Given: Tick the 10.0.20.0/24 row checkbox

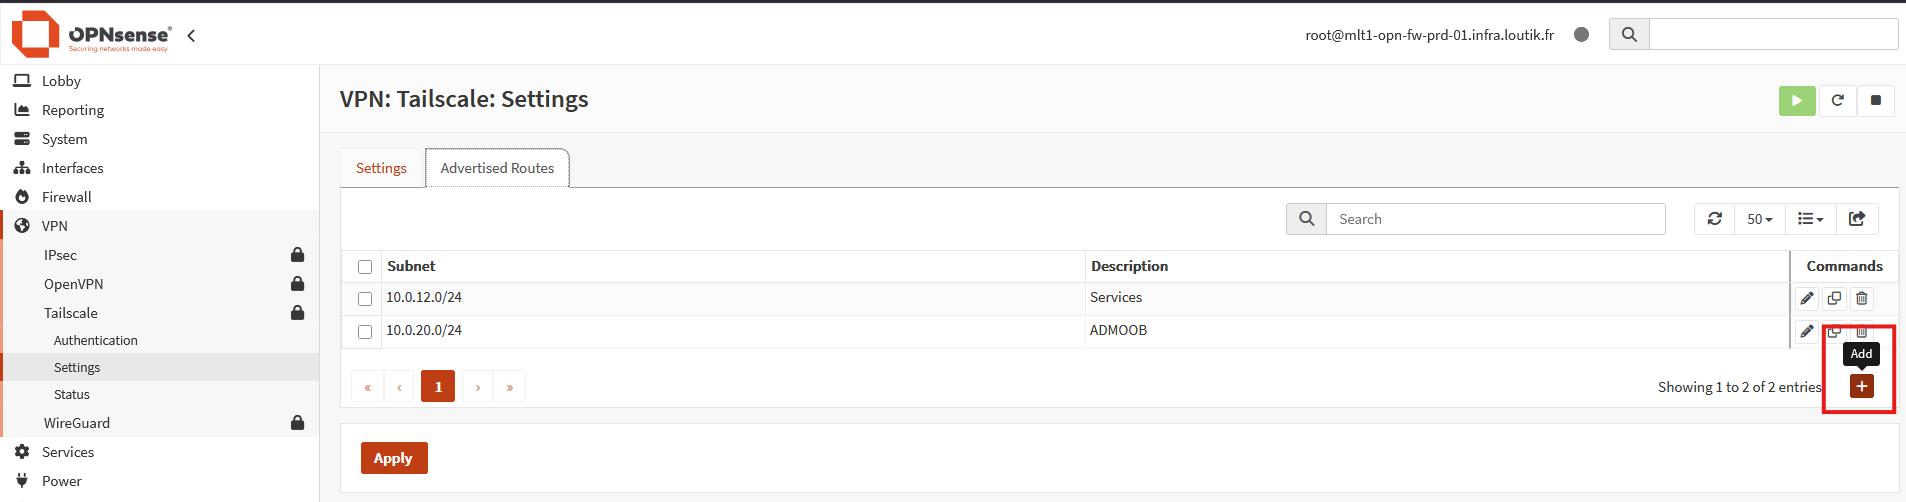Looking at the screenshot, I should [x=365, y=332].
